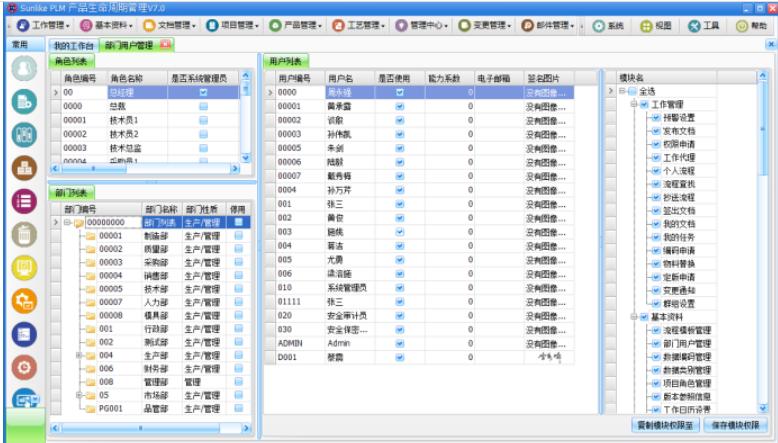The height and width of the screenshot is (443, 778).
Task: Click the yellow monitor sidebar icon
Action: point(24,268)
